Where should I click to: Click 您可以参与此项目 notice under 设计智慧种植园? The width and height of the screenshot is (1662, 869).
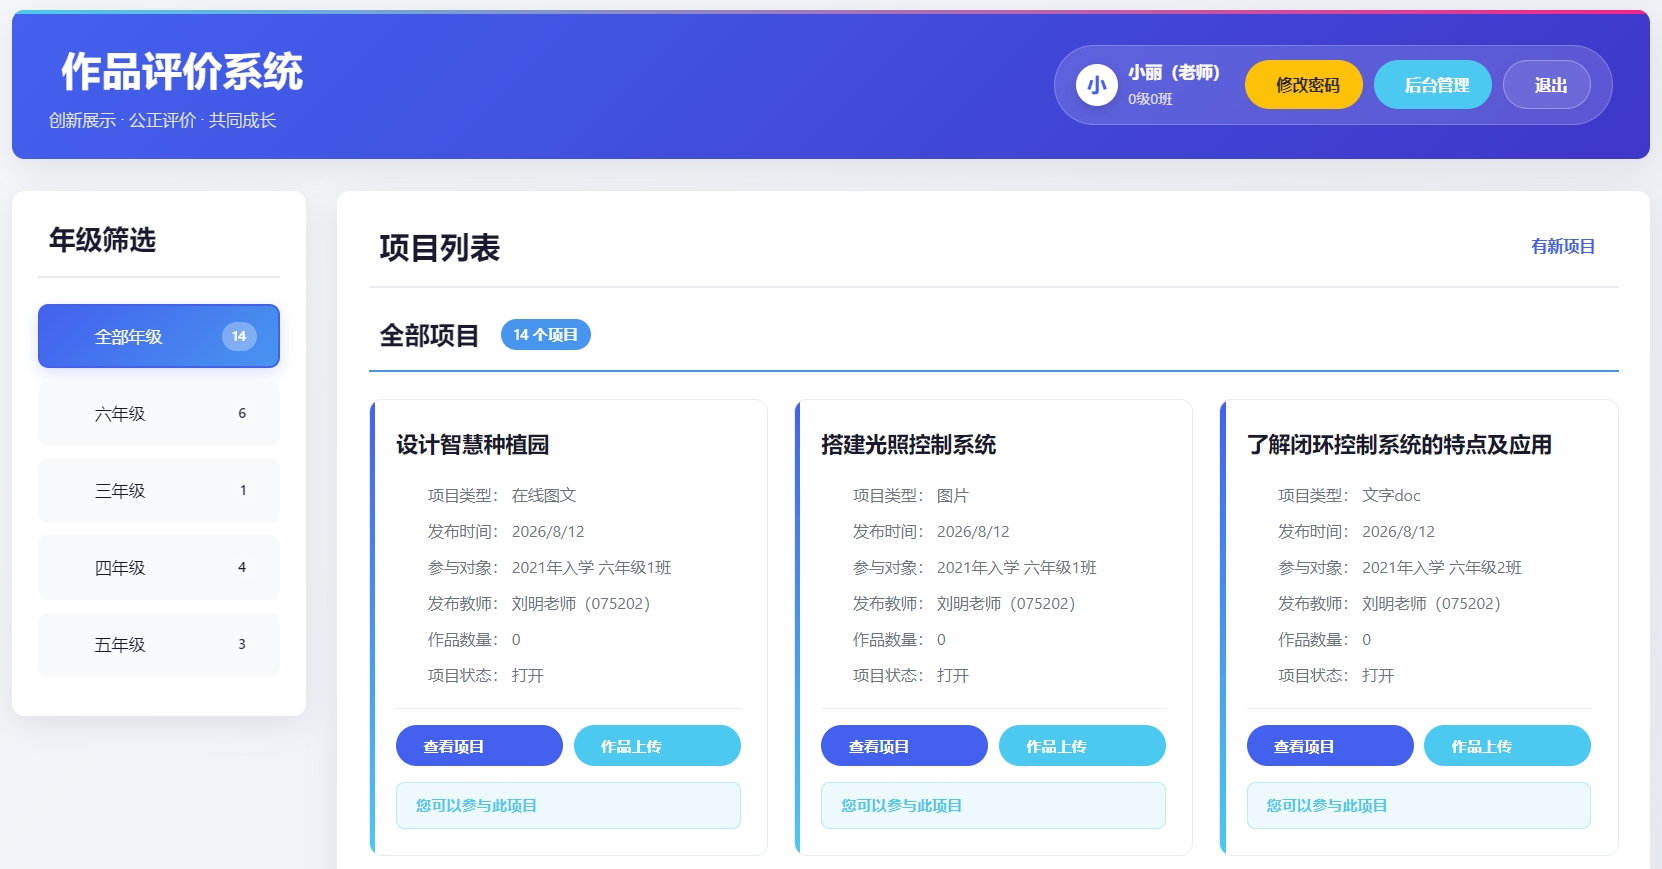[568, 805]
